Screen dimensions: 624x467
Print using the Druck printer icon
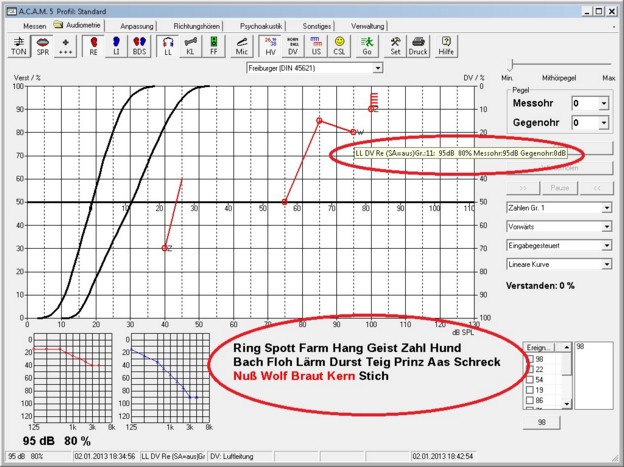(x=418, y=46)
